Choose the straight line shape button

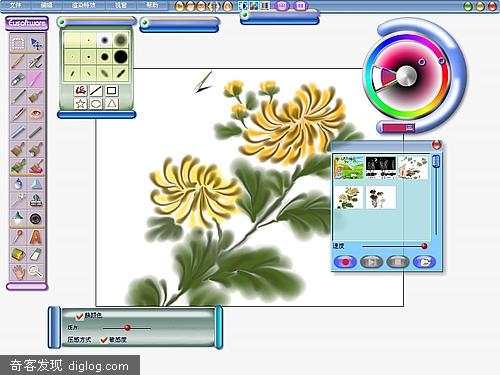96,90
